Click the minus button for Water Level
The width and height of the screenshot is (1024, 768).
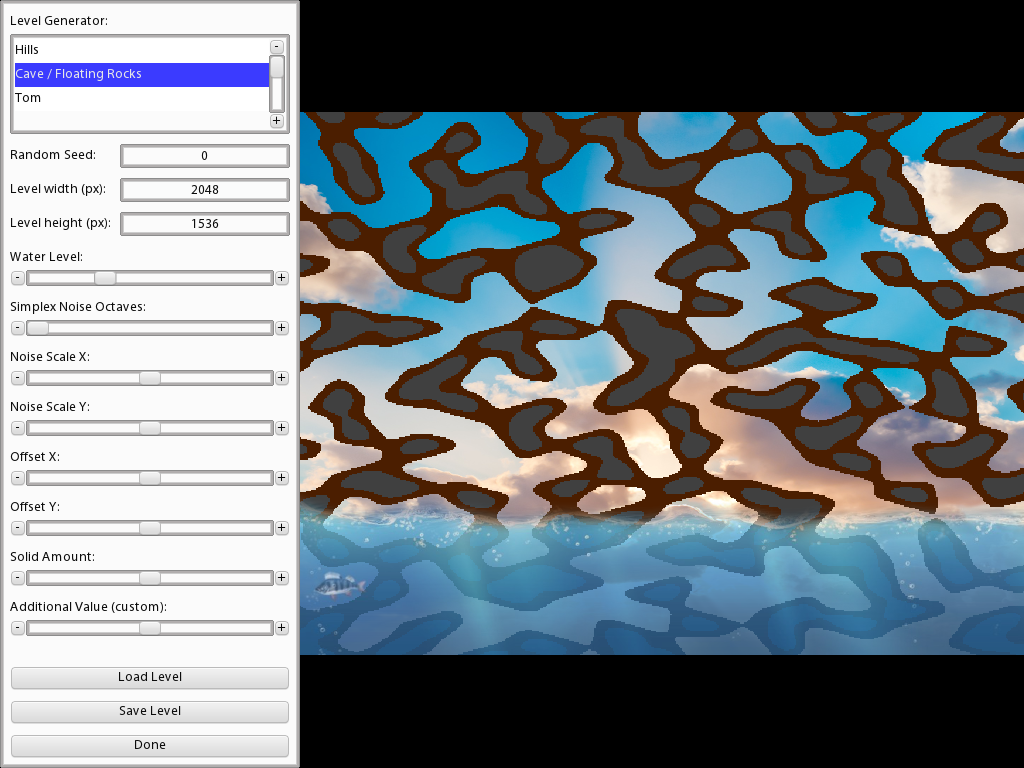pyautogui.click(x=17, y=278)
